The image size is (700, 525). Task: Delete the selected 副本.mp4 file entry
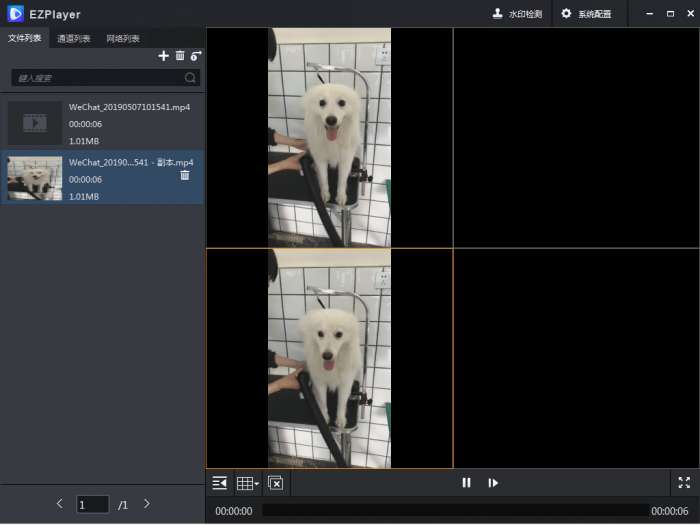pos(185,175)
